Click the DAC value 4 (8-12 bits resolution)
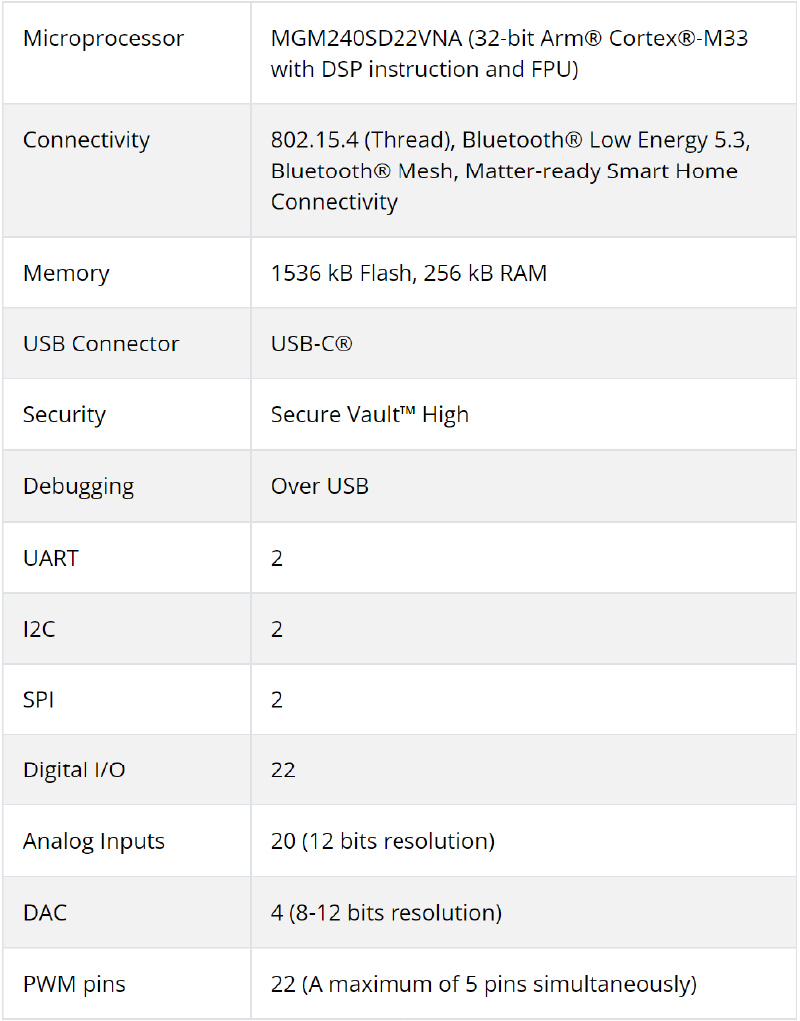This screenshot has height=1021, width=800. 385,913
